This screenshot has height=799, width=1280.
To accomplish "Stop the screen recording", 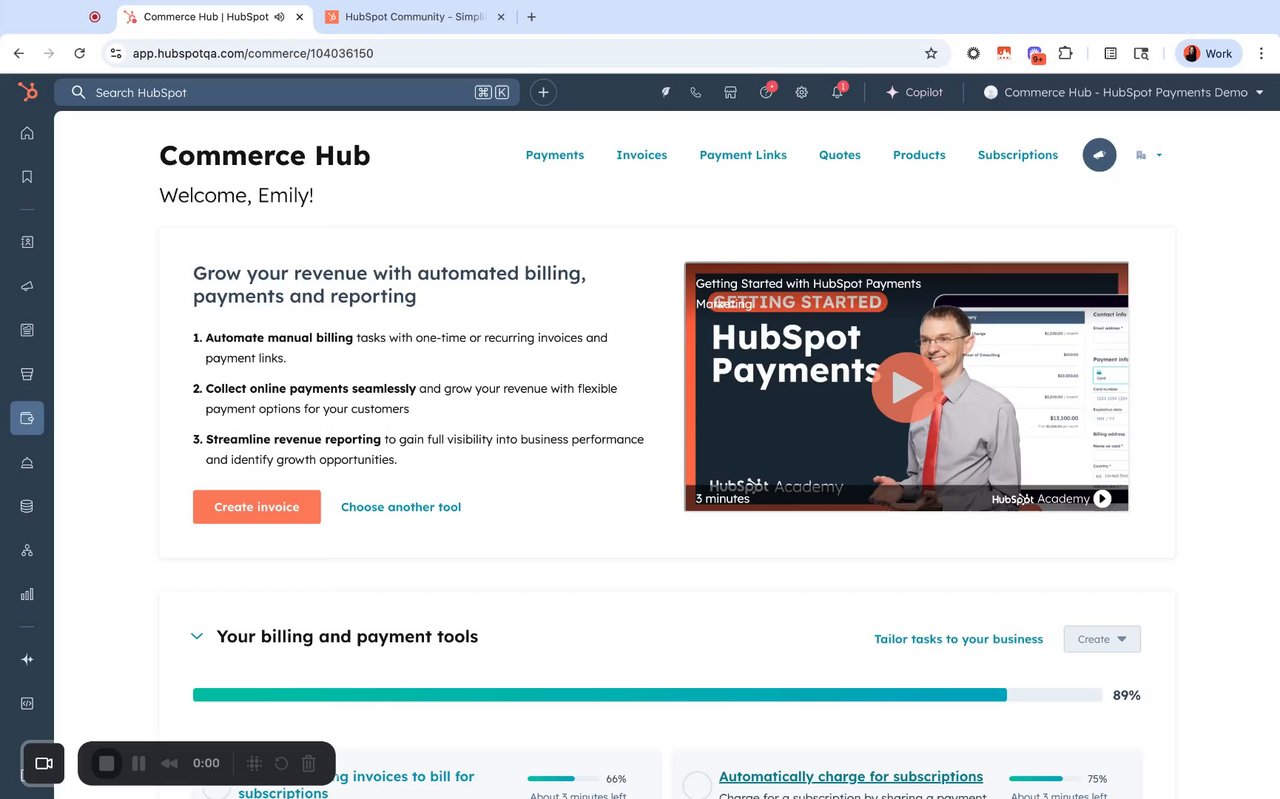I will pos(107,763).
